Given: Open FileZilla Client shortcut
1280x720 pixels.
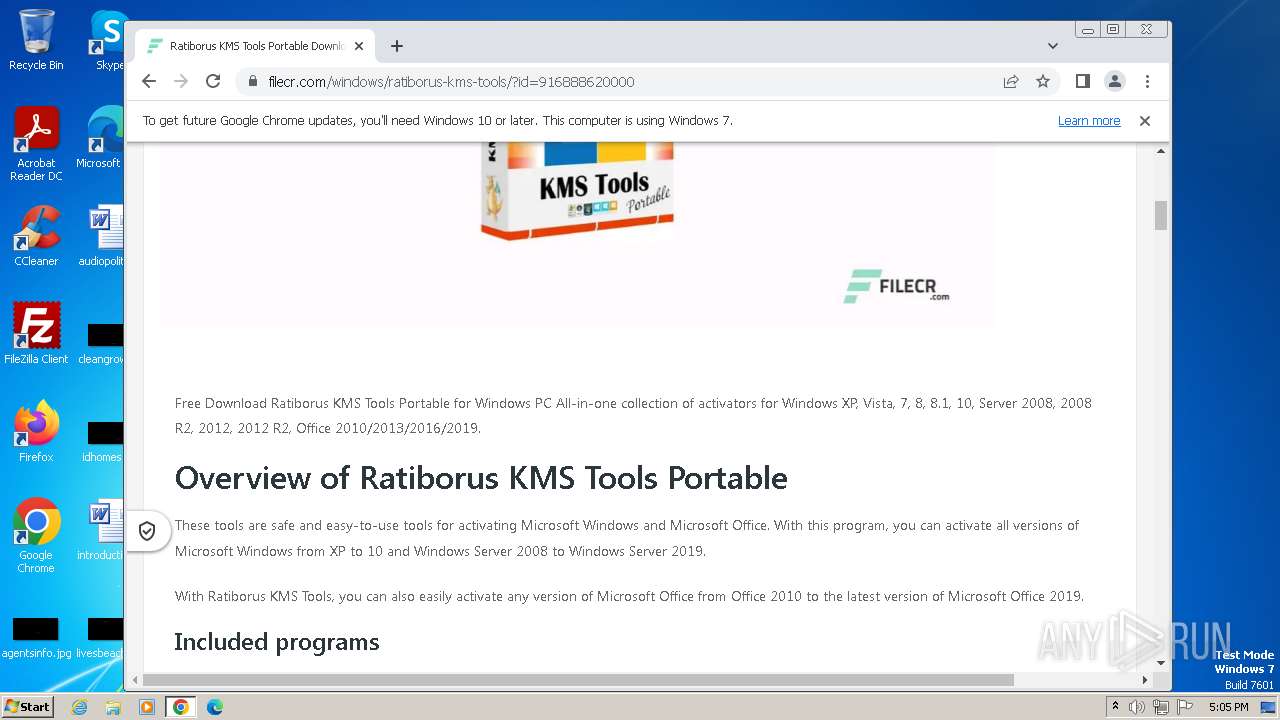Looking at the screenshot, I should [36, 334].
